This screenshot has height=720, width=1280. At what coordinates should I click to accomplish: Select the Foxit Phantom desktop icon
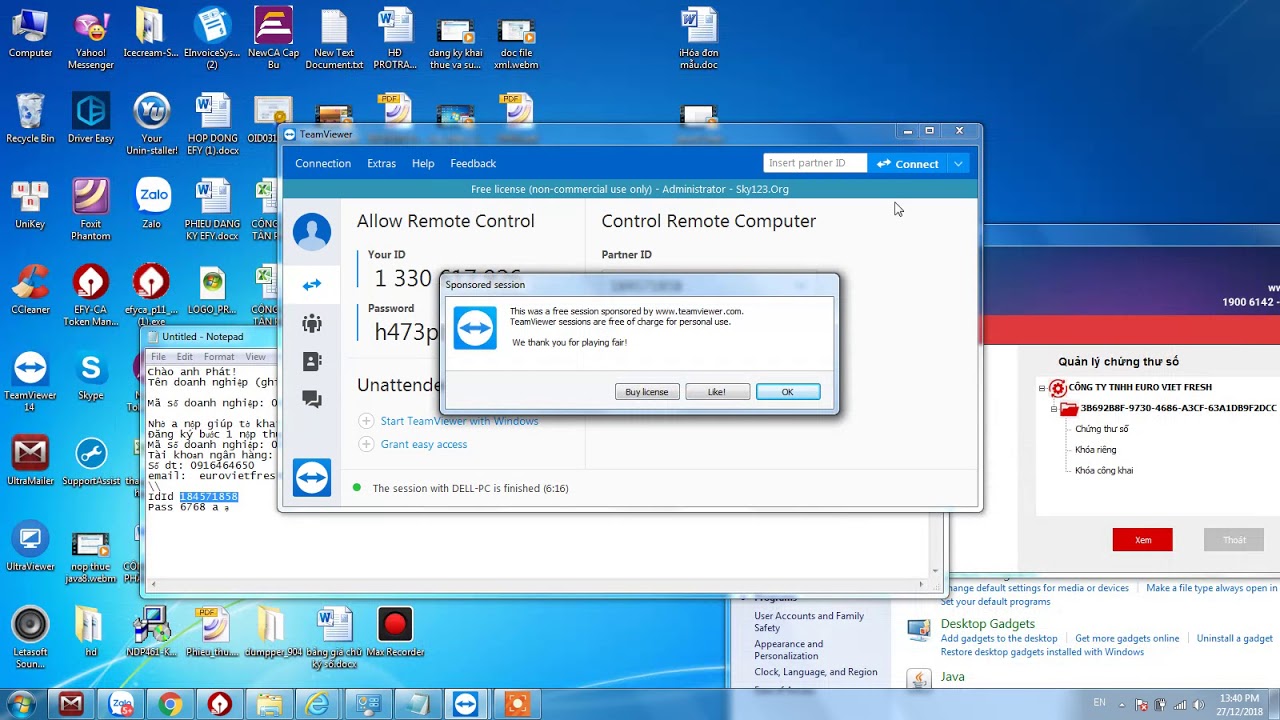(91, 210)
